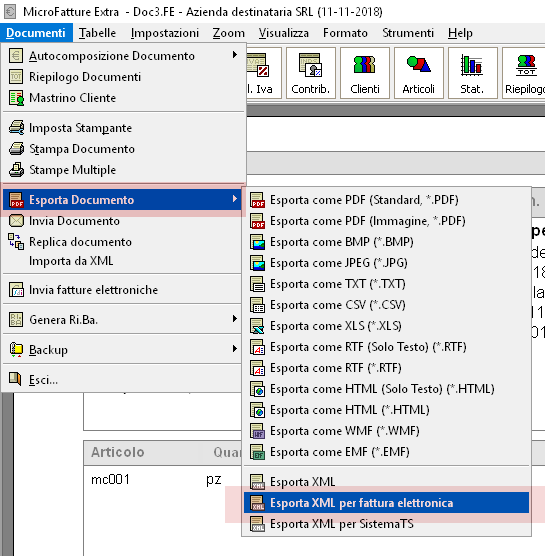The image size is (545, 556).
Task: Click the Imposta Stampante printer icon
Action: coord(16,127)
